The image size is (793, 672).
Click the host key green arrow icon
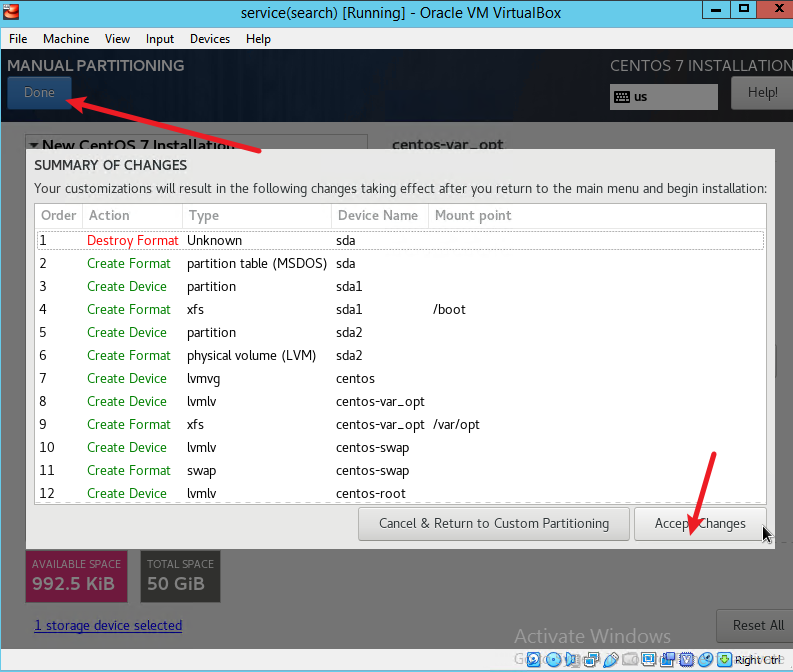tap(724, 659)
